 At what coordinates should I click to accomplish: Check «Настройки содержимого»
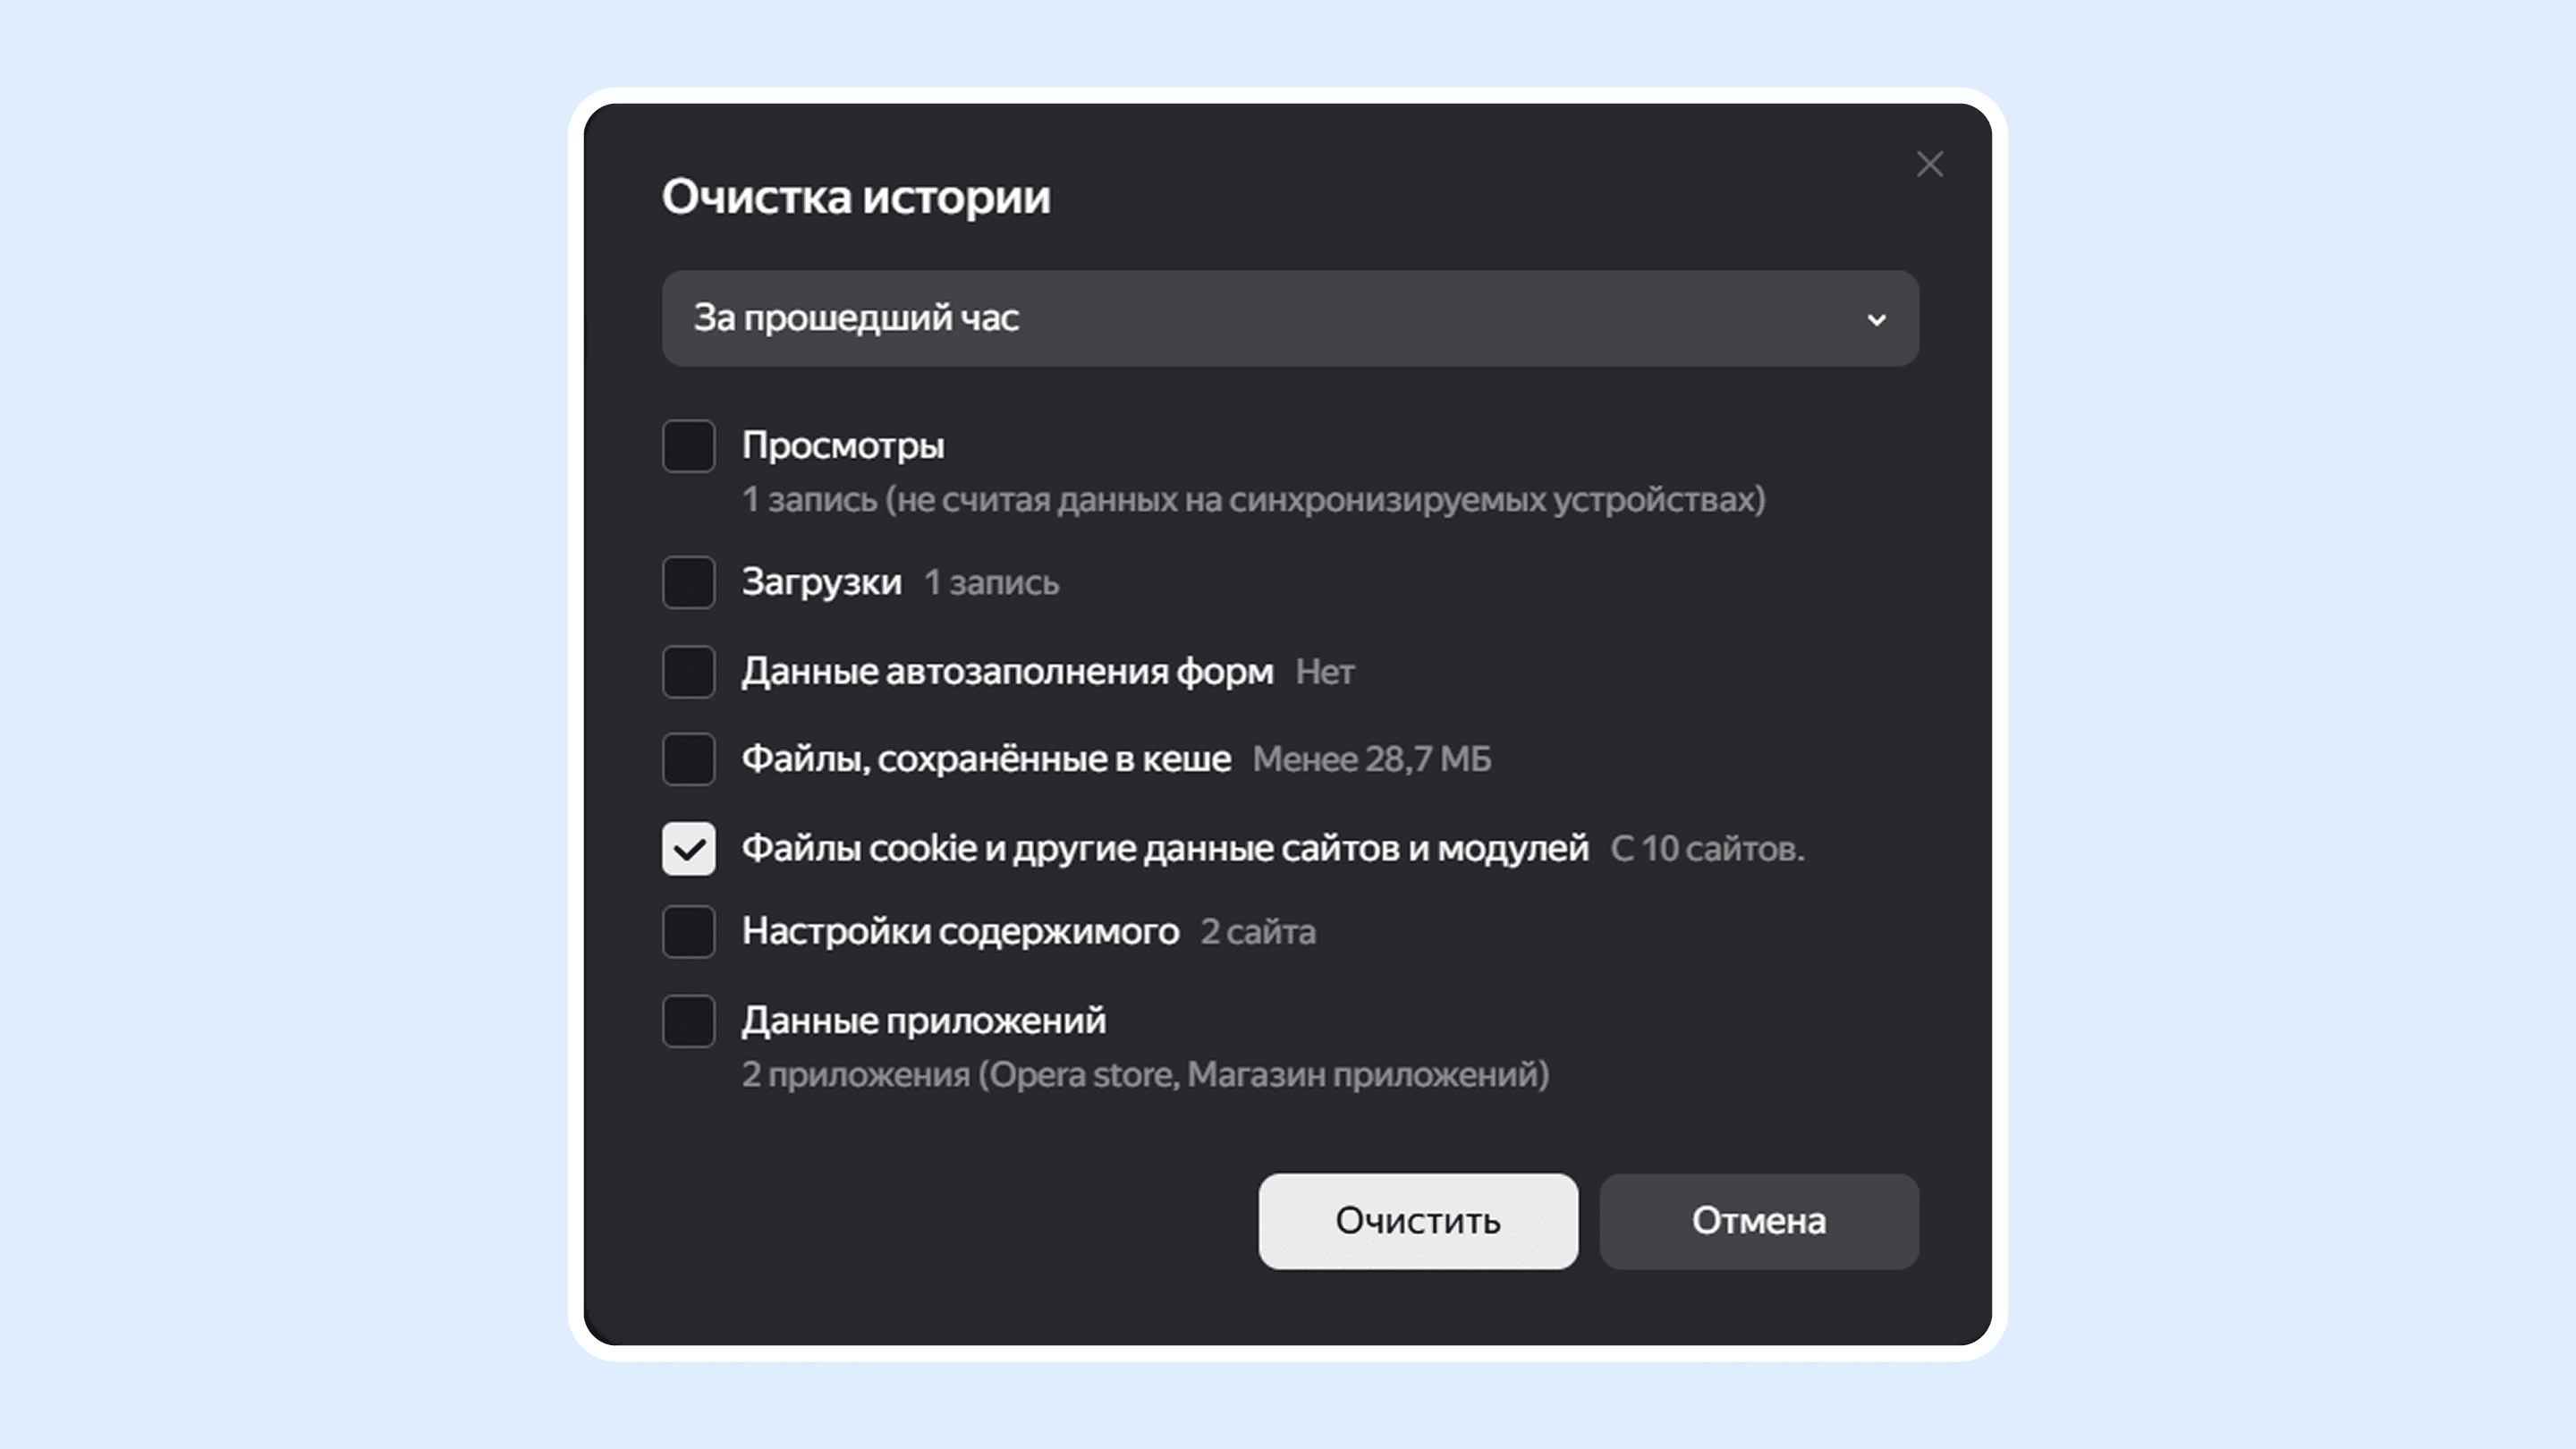[x=688, y=933]
